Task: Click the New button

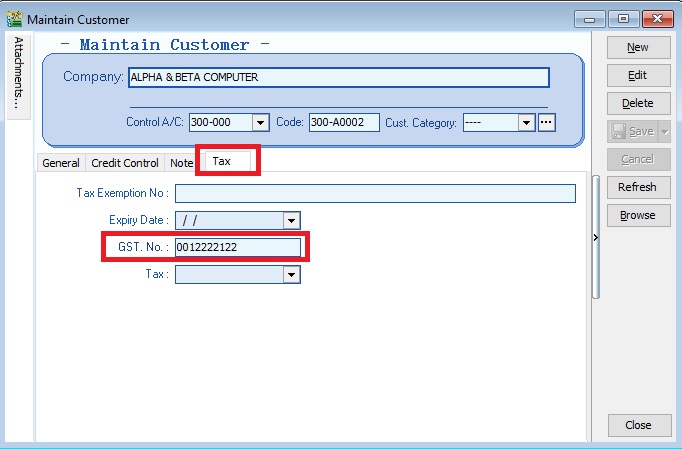Action: coord(637,47)
